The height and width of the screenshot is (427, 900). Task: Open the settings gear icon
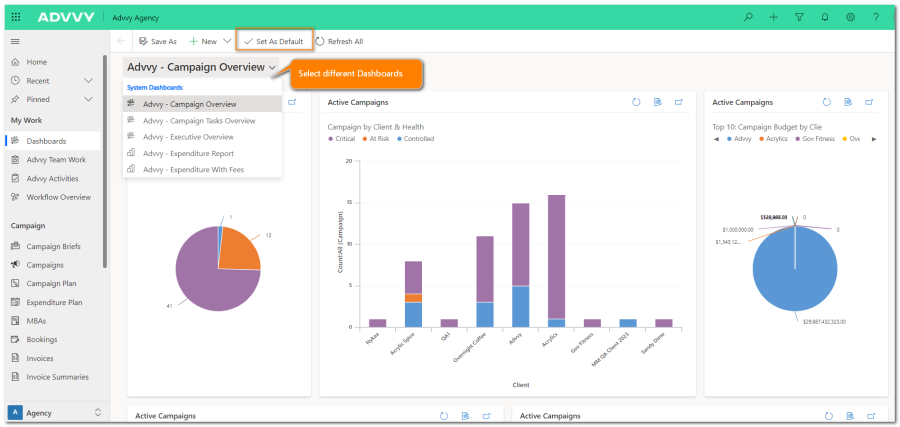pyautogui.click(x=850, y=17)
